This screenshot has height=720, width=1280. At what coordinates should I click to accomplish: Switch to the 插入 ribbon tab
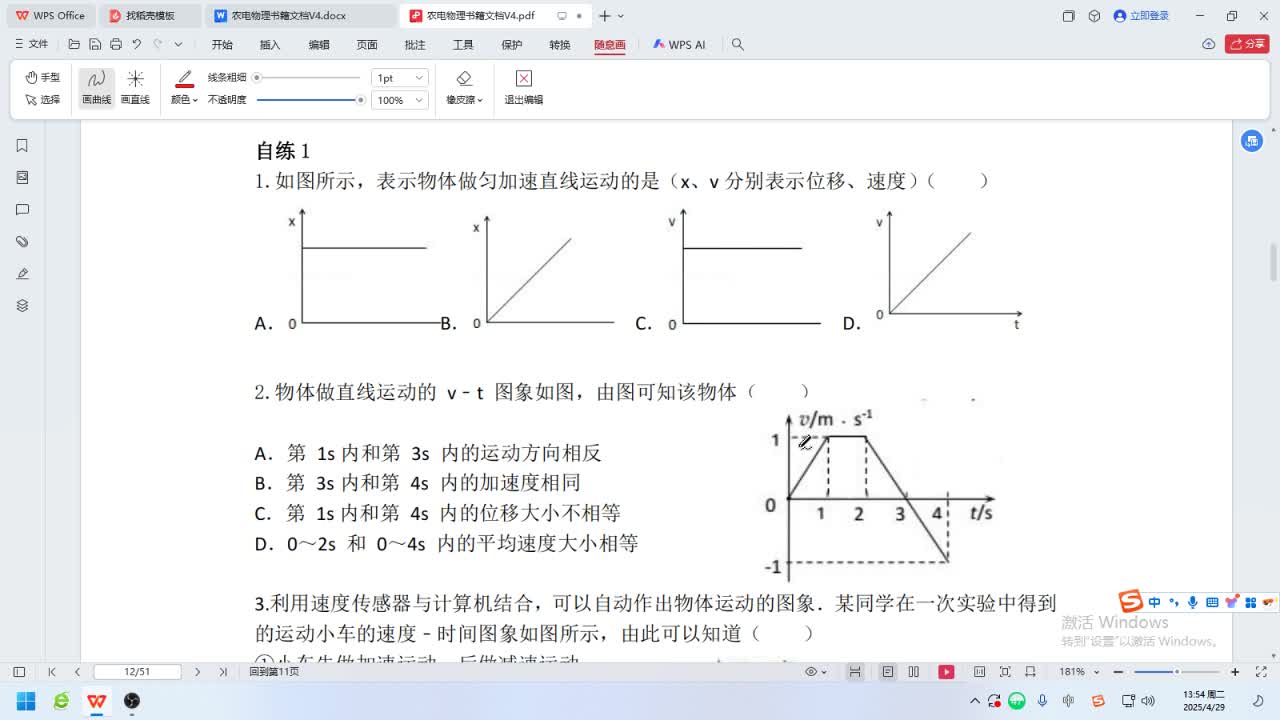click(270, 45)
